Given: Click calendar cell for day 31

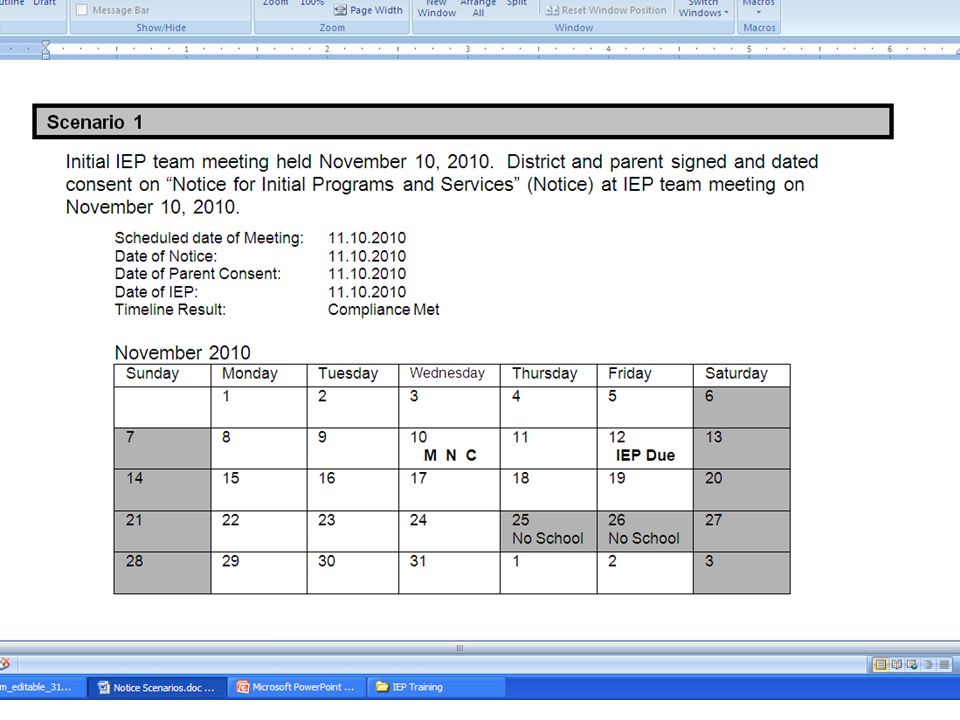Looking at the screenshot, I should point(449,572).
